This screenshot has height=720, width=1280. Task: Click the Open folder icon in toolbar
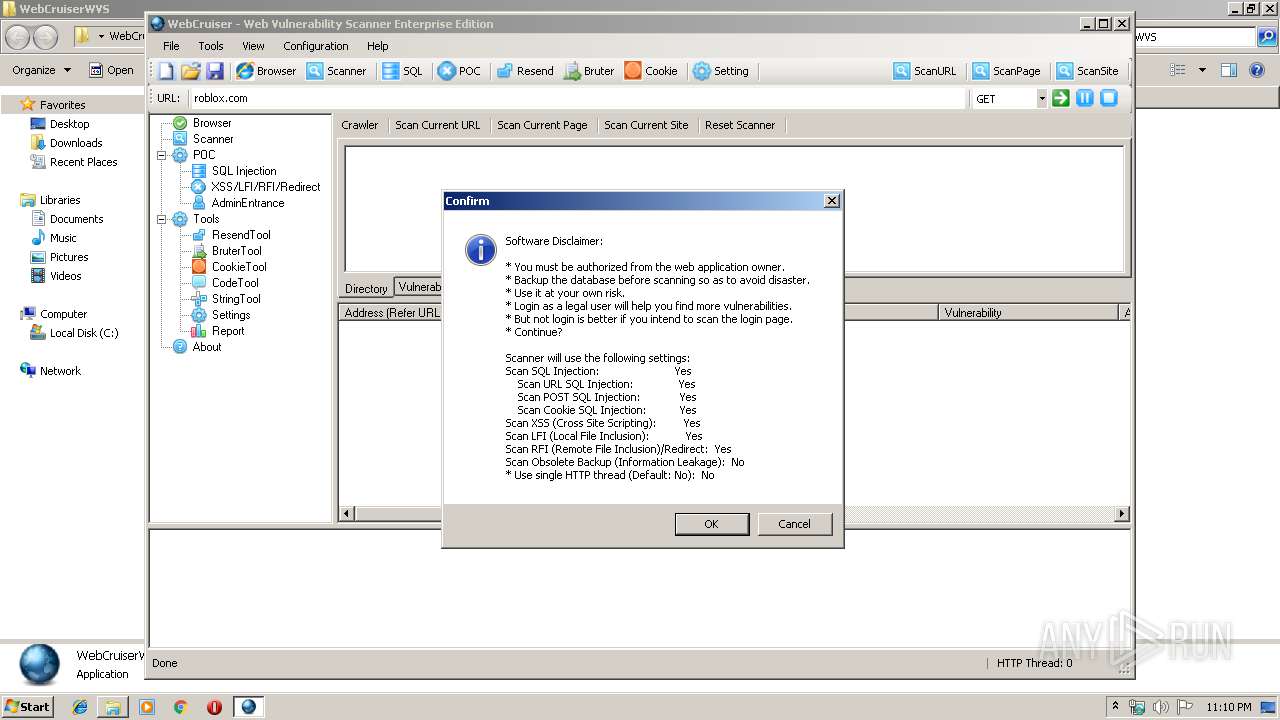tap(190, 71)
